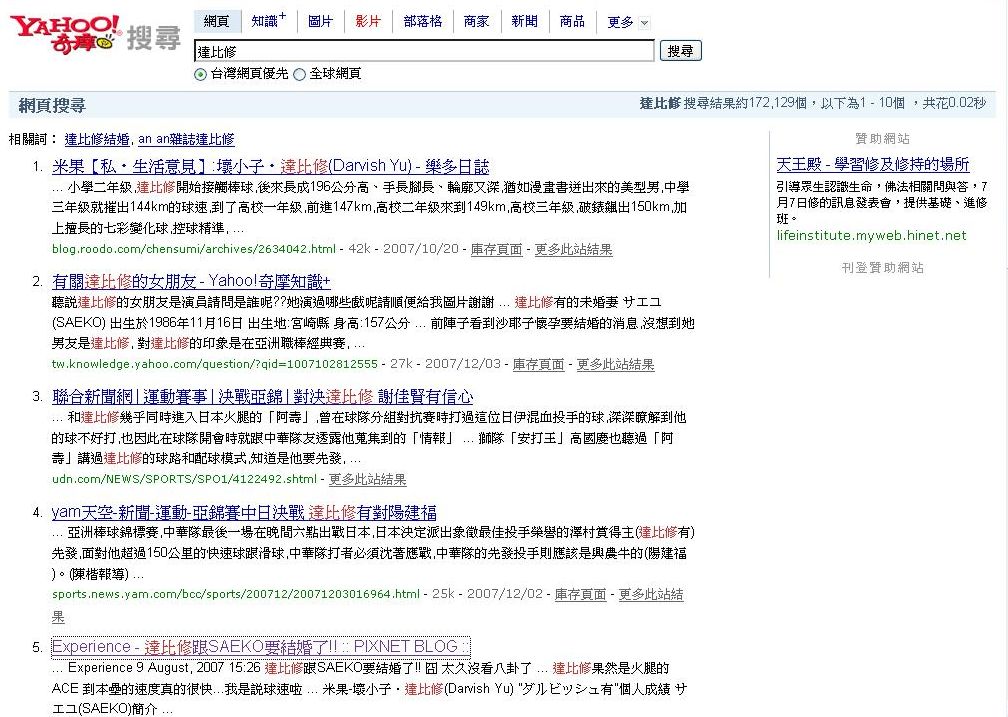Screen dimensions: 1008x717
Task: Open the 新聞 tab
Action: (x=524, y=21)
